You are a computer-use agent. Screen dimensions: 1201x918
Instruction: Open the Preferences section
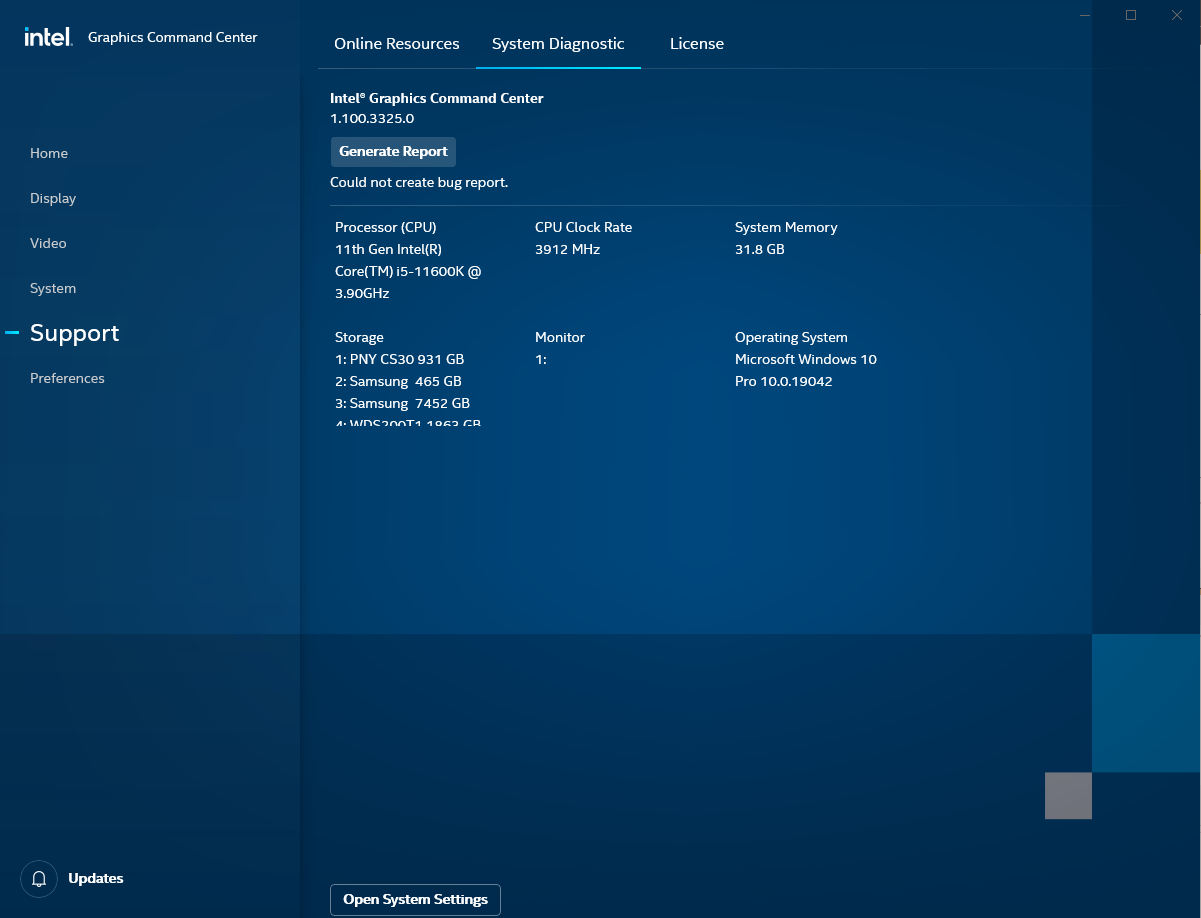pos(67,378)
